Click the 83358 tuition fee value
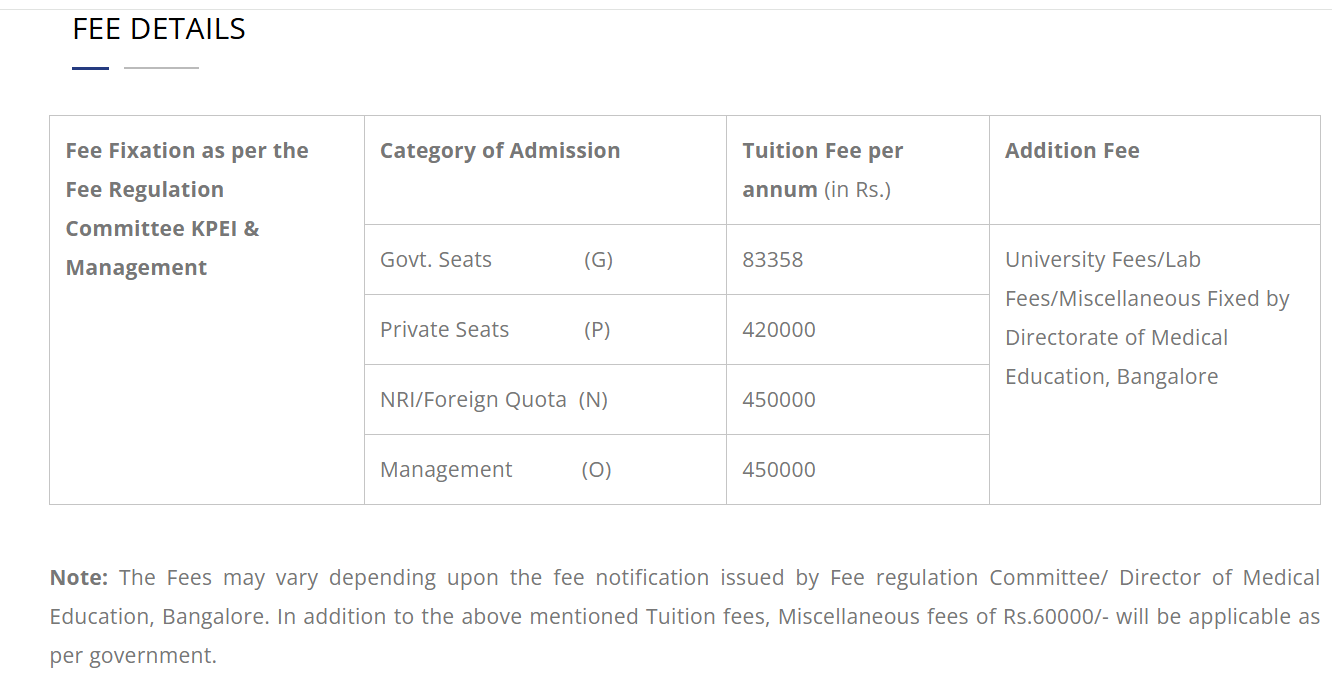 772,260
